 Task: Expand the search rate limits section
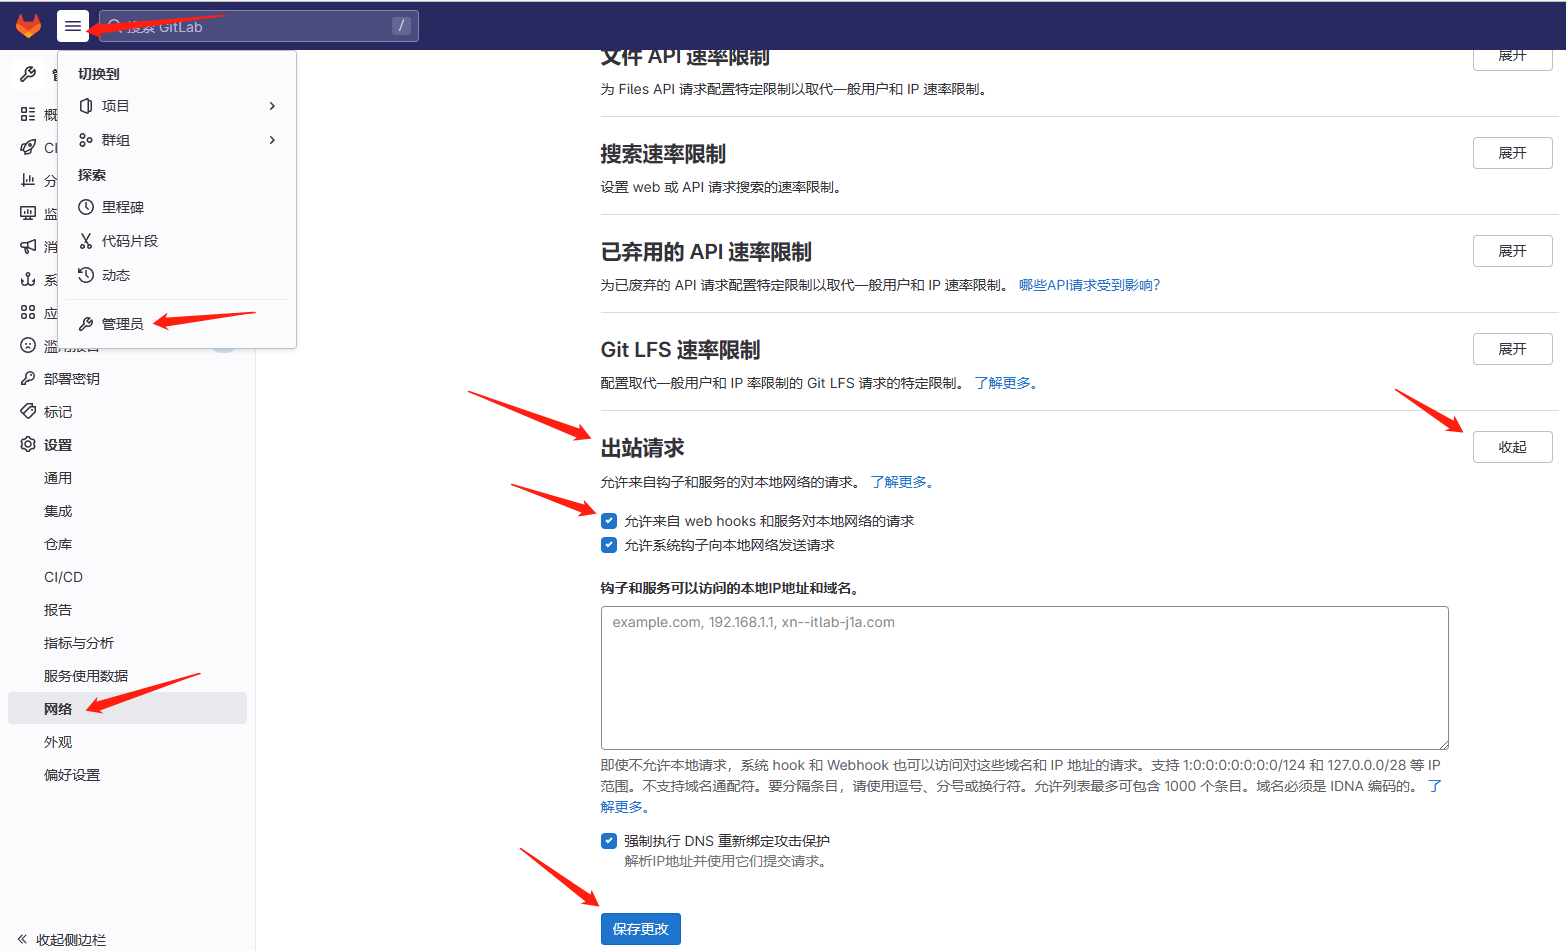pyautogui.click(x=1512, y=153)
